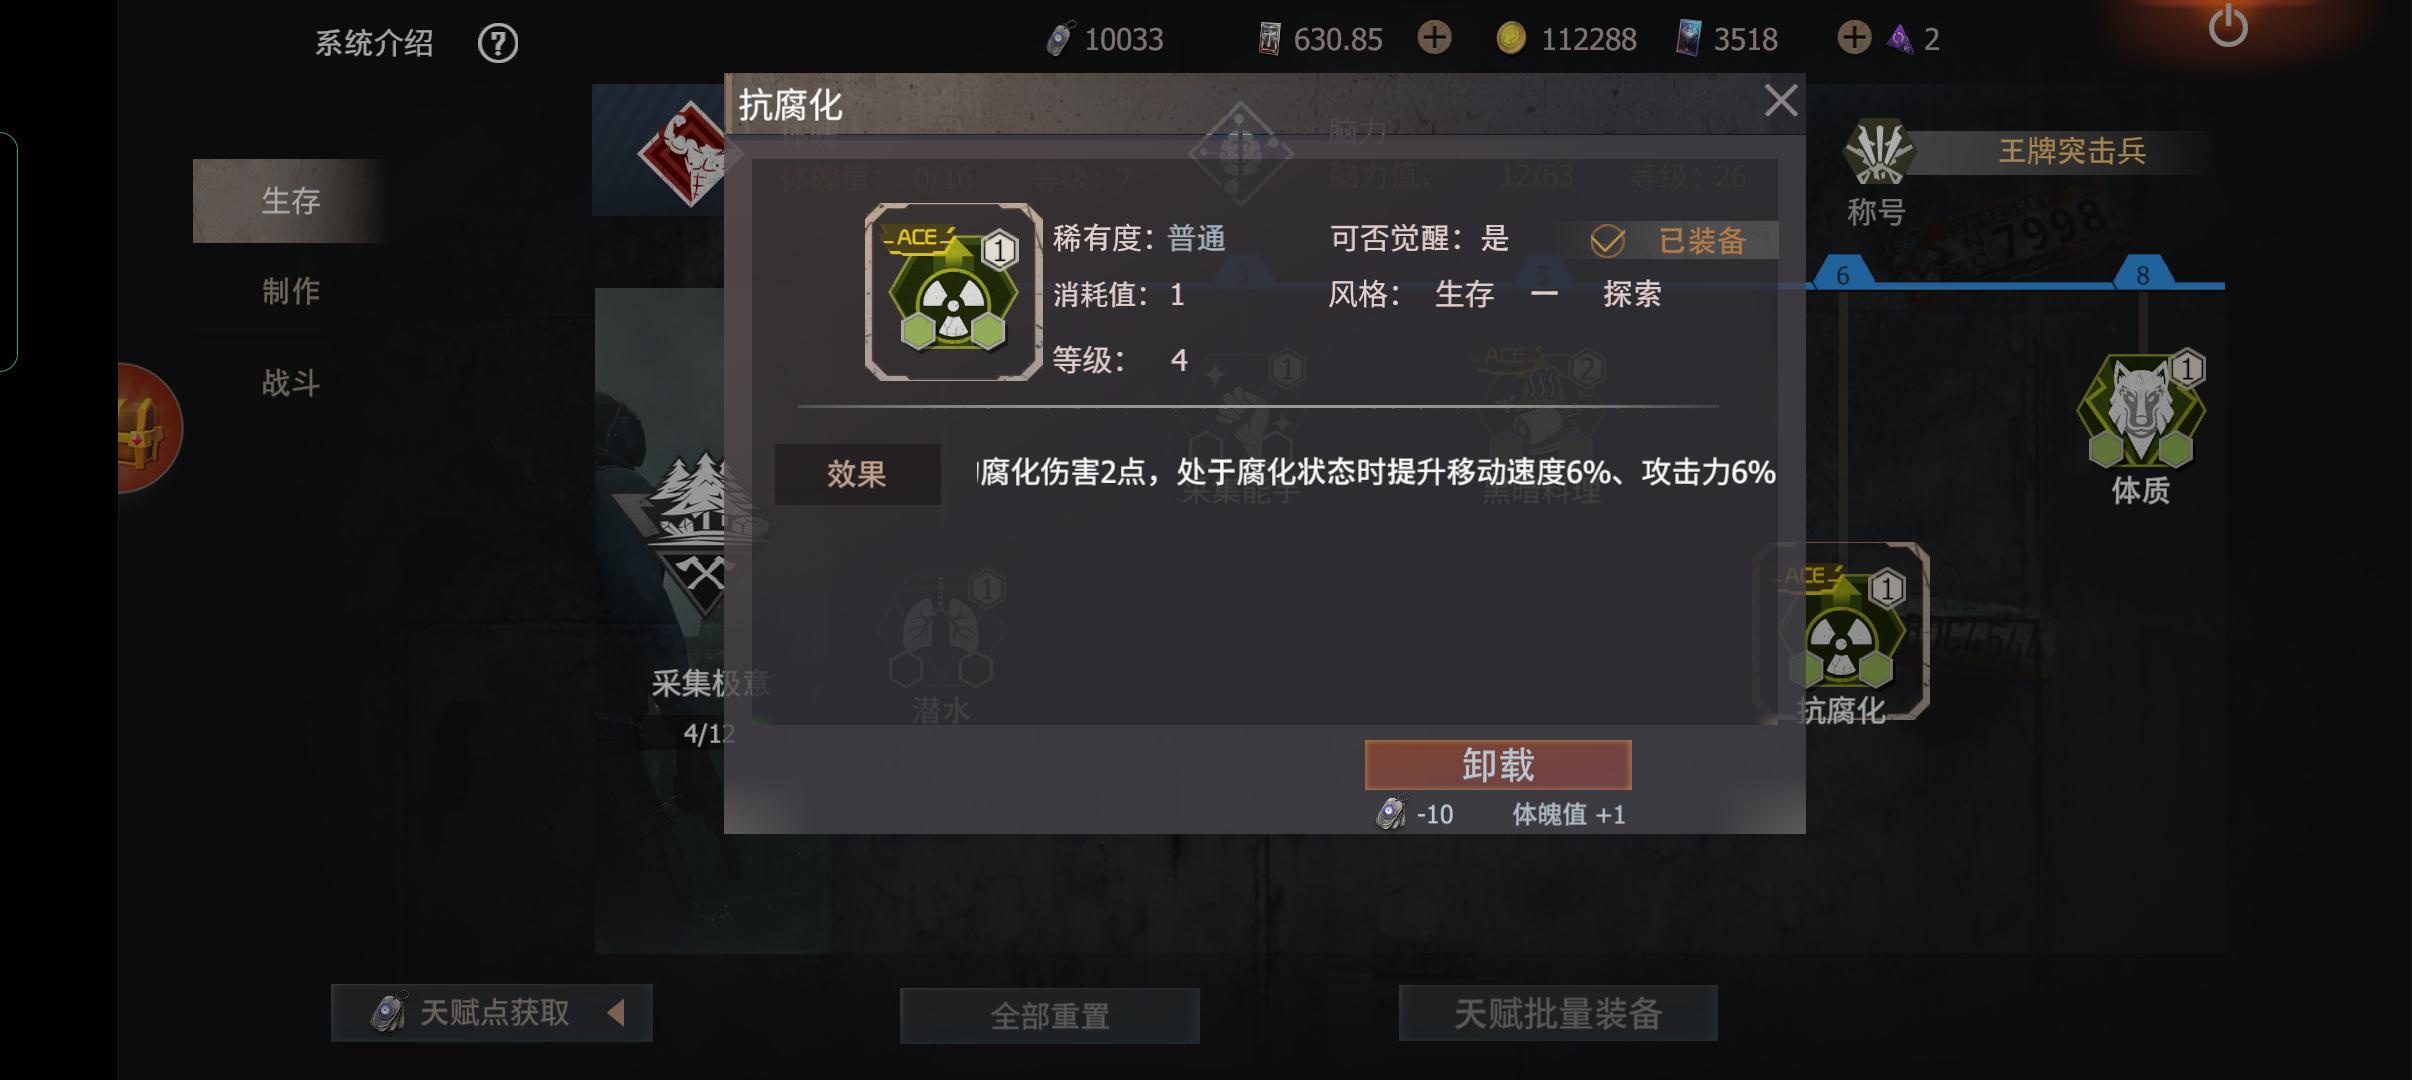
Task: Close the 抗腐化 detail dialog
Action: [x=1781, y=100]
